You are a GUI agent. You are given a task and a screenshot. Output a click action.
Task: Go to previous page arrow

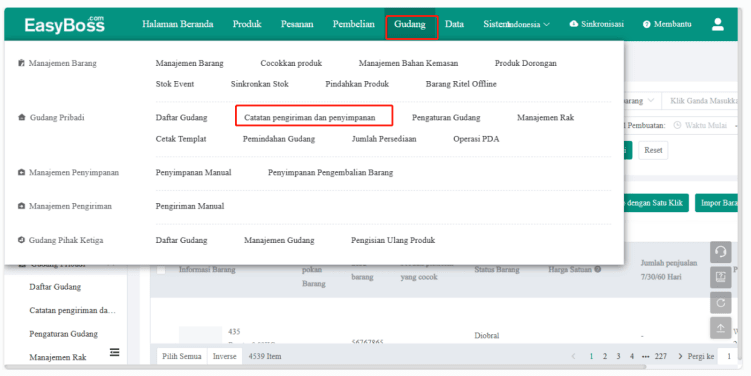[x=573, y=356]
